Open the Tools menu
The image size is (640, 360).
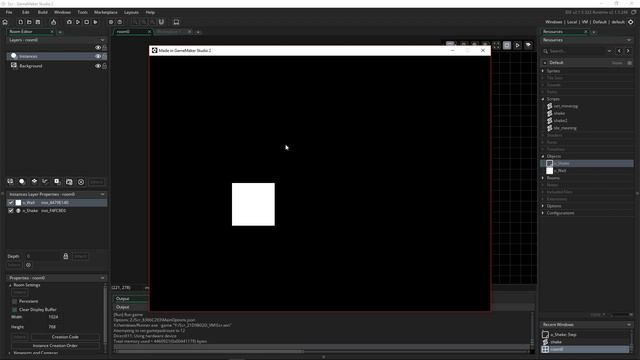(82, 12)
